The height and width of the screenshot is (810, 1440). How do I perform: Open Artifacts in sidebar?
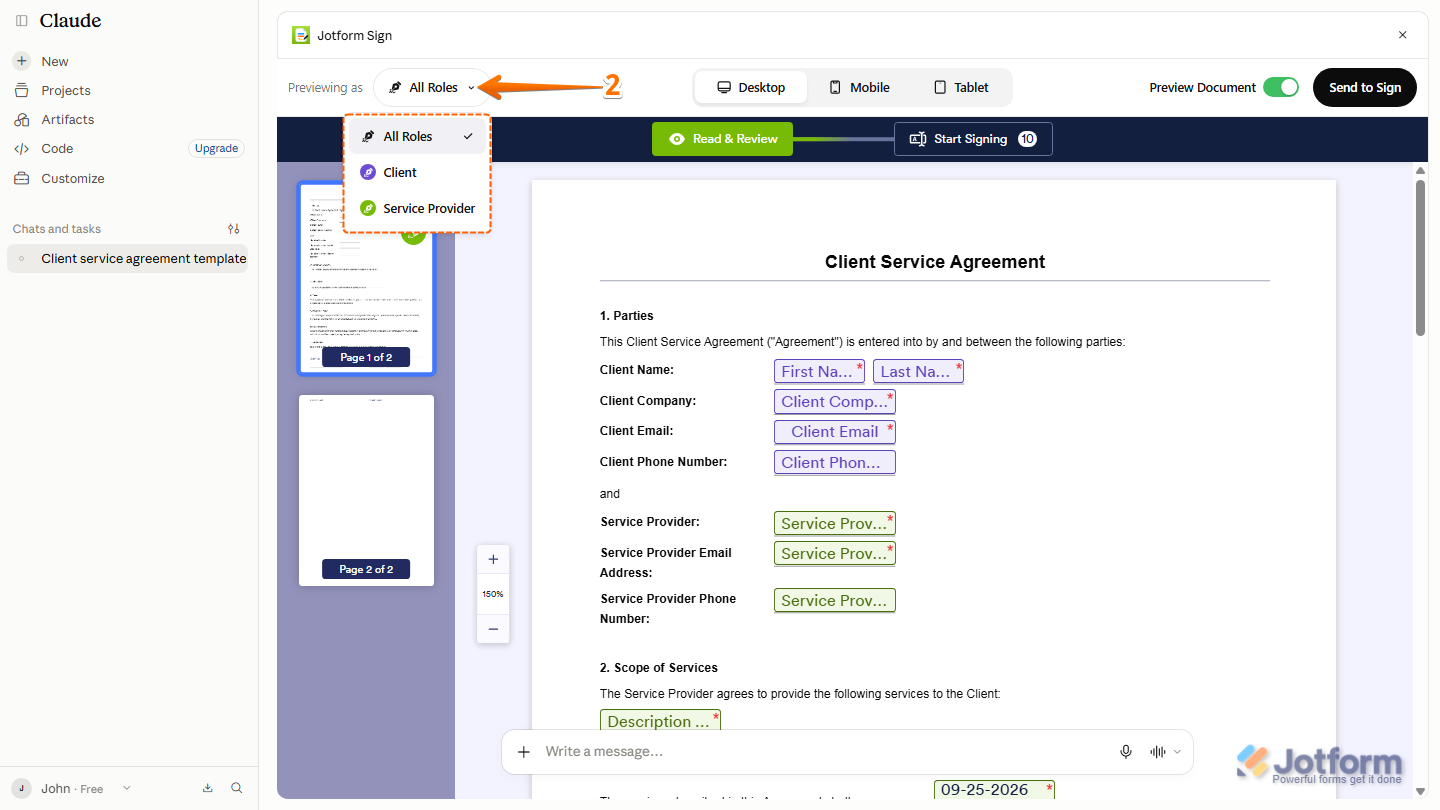[x=67, y=119]
